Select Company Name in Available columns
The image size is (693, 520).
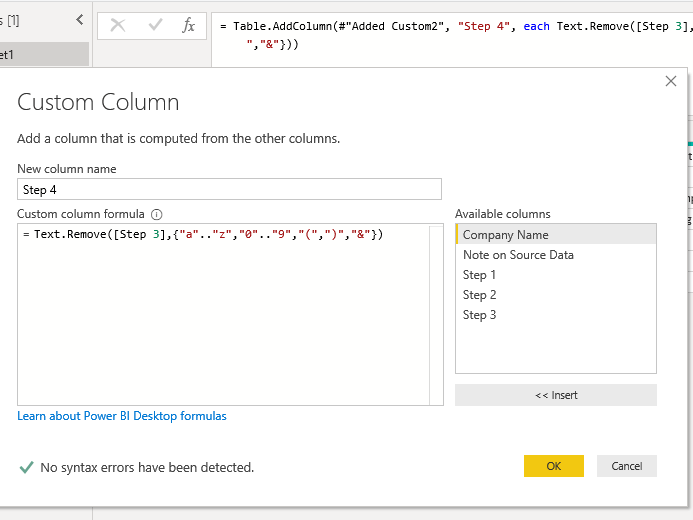coord(506,235)
